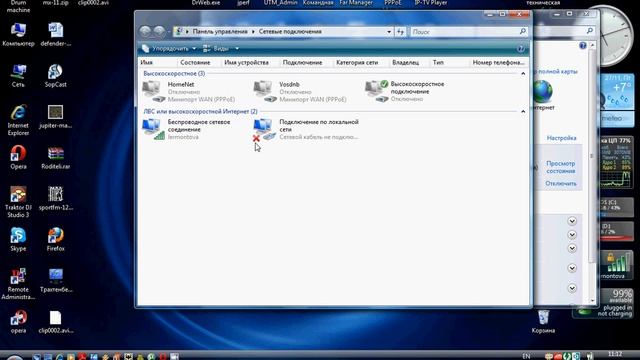Expand the address bar history dropdown

[x=389, y=31]
